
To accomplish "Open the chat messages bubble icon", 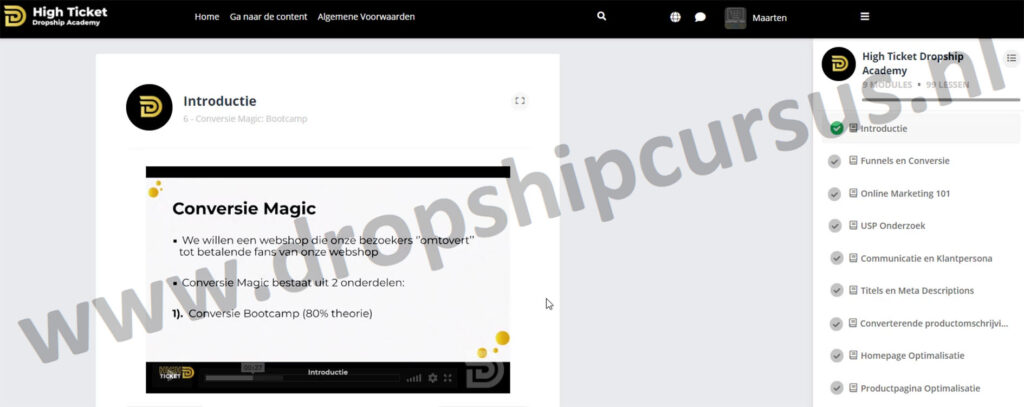I will tap(700, 17).
